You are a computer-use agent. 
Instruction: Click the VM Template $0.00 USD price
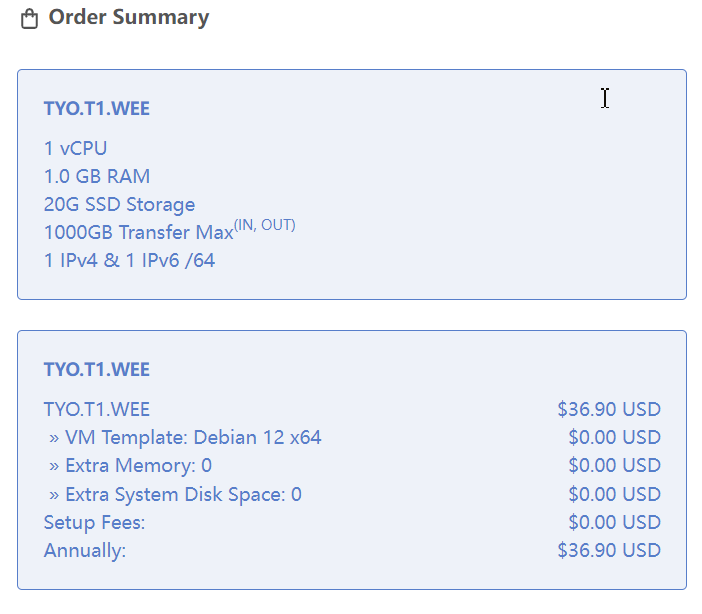point(614,438)
